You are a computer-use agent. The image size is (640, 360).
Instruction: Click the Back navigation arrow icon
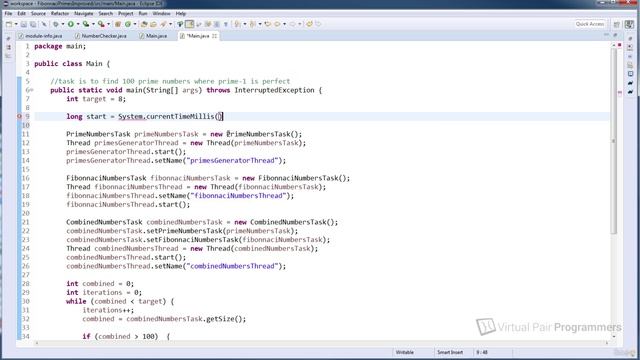click(277, 24)
